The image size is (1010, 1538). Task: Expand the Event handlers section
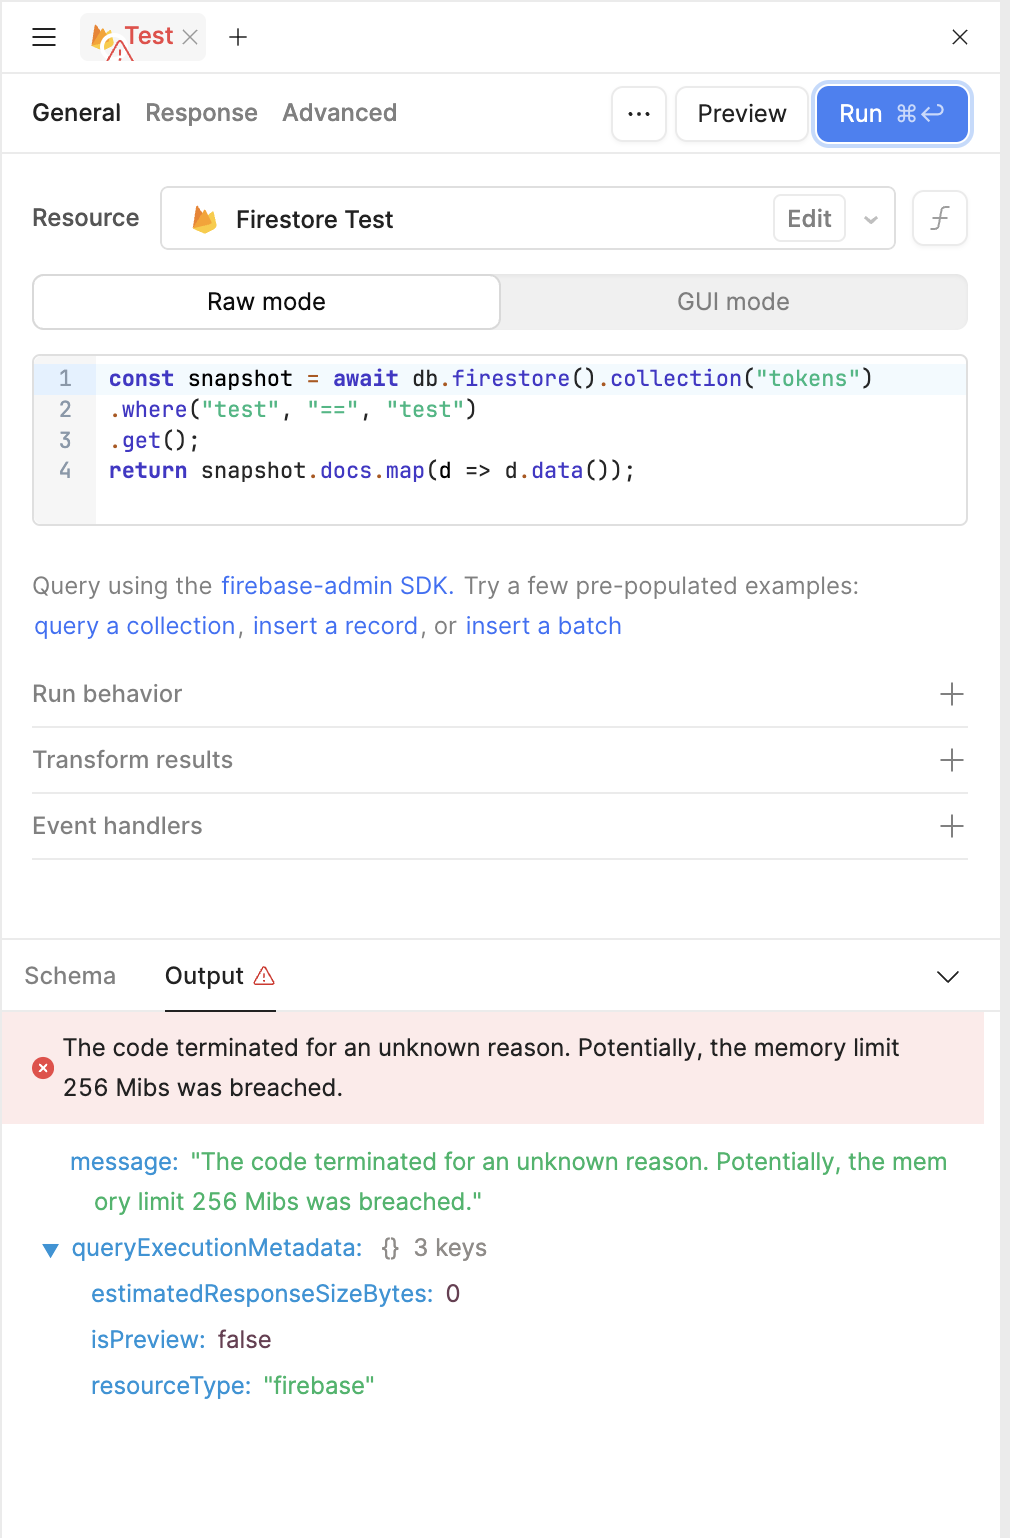[x=951, y=826]
